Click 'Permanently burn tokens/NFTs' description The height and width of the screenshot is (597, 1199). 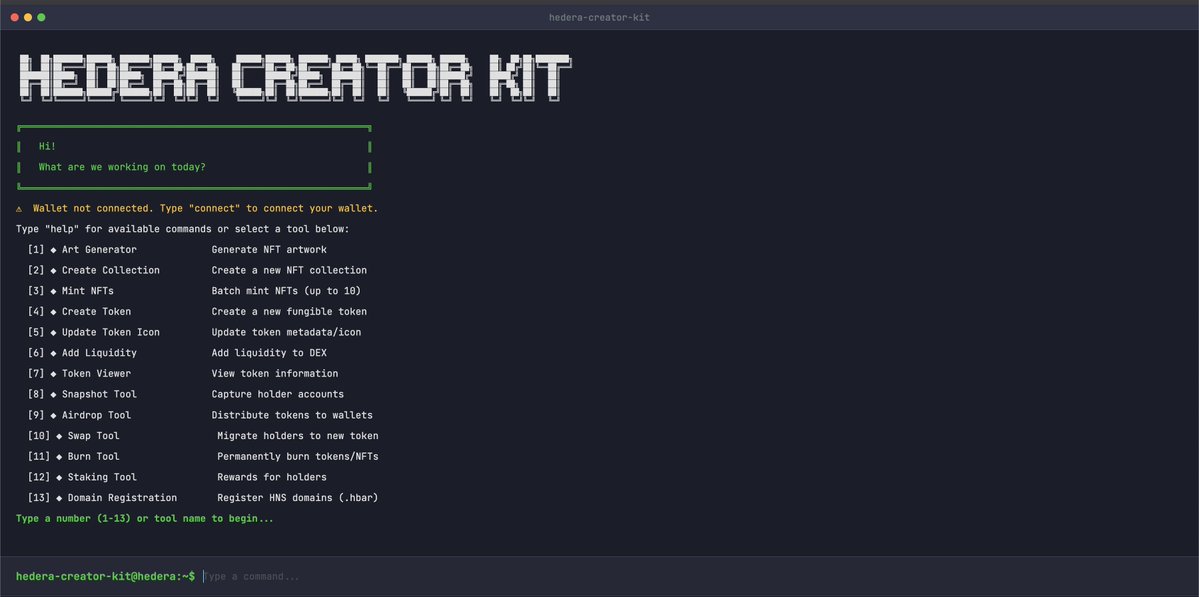297,456
